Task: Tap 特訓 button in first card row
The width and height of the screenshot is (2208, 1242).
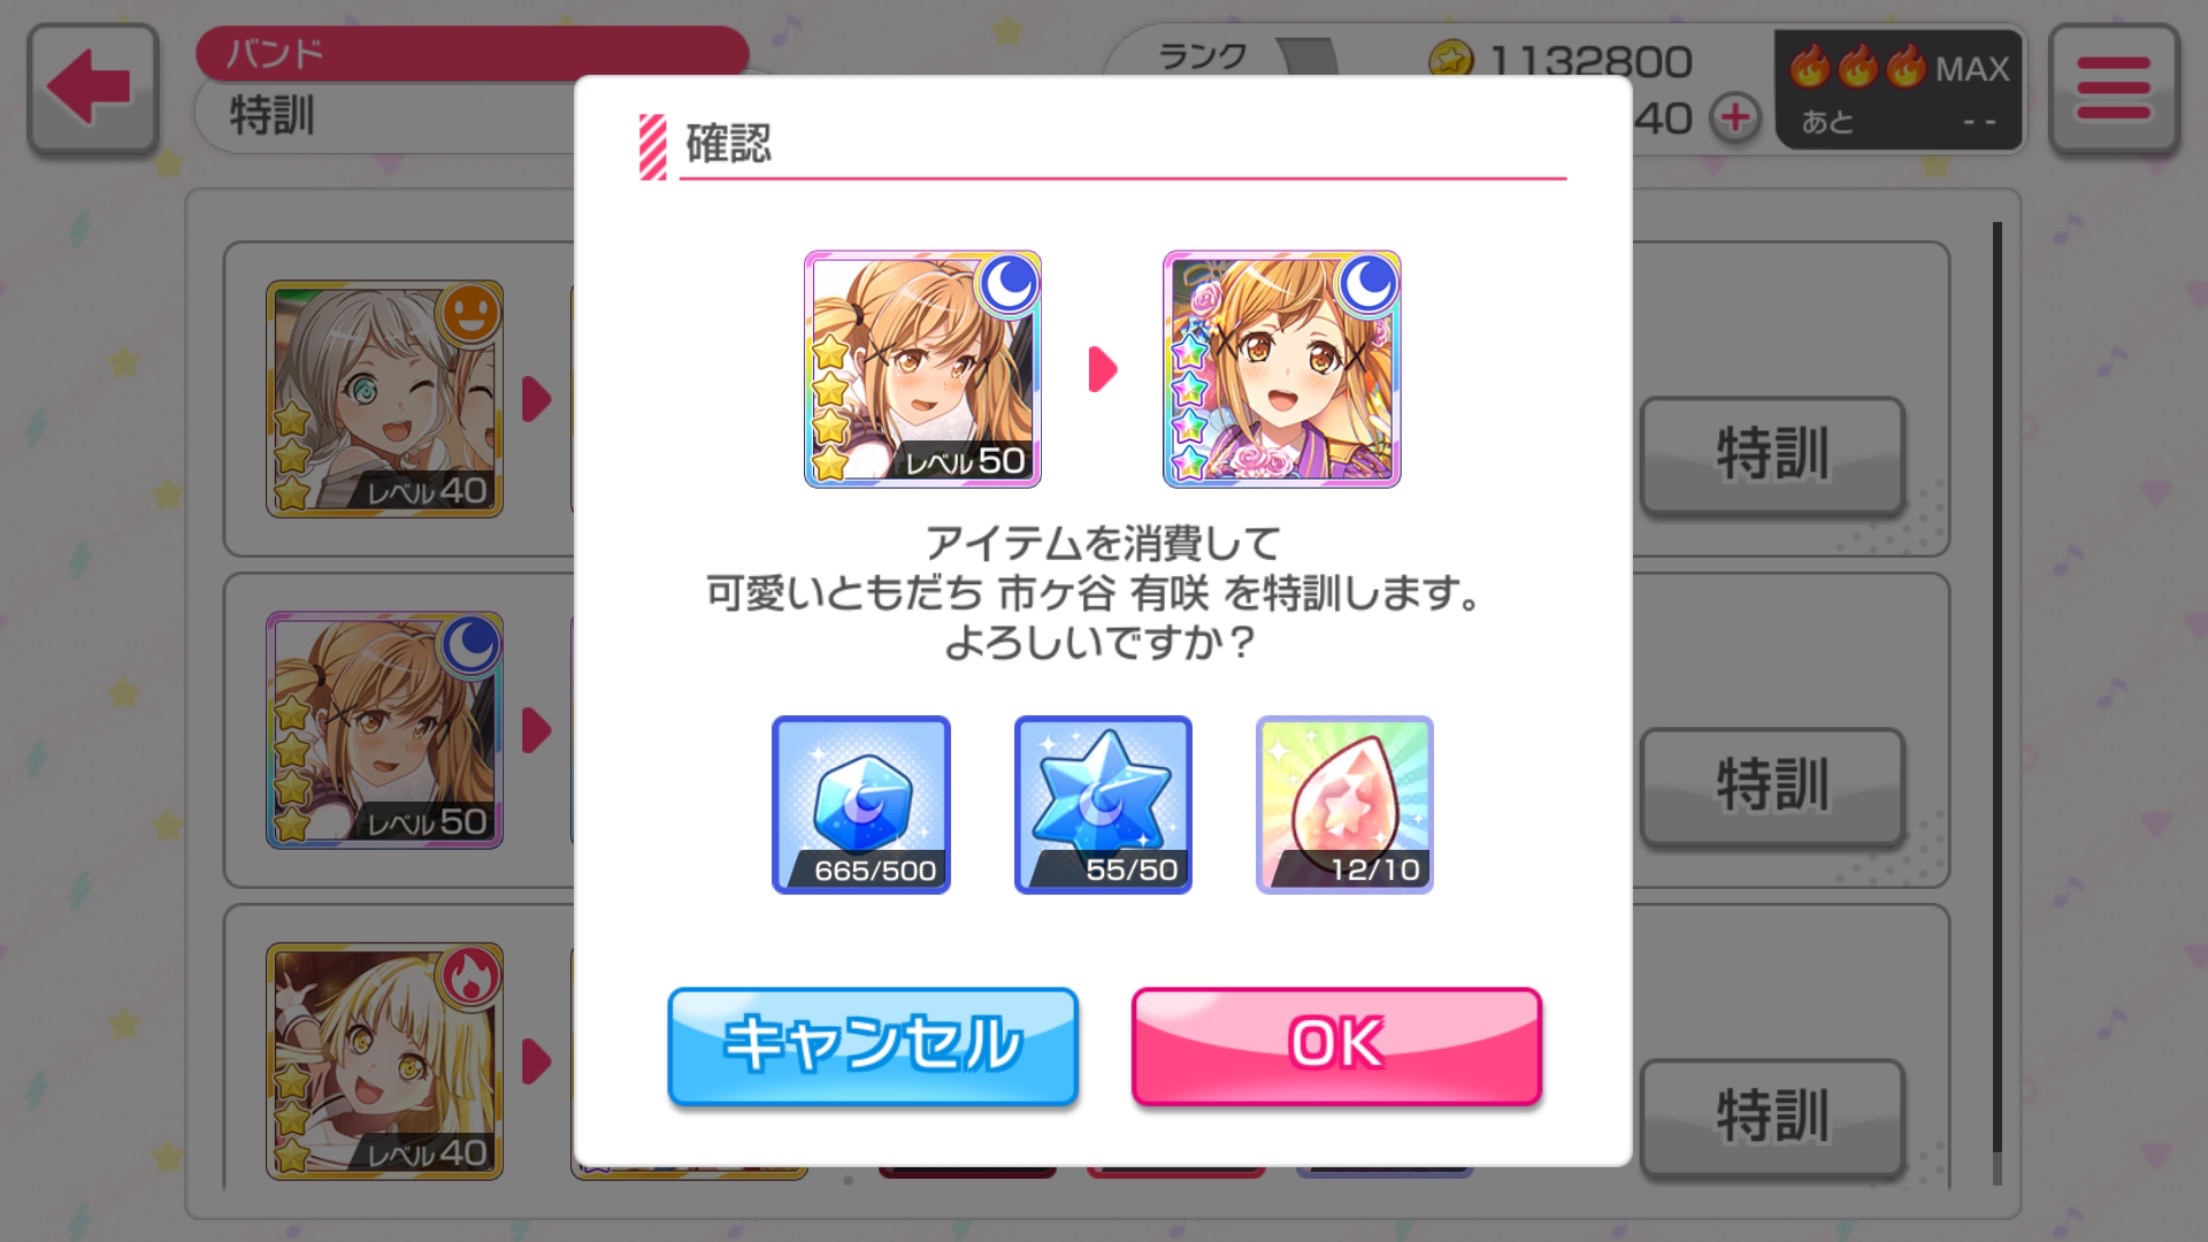Action: [x=1772, y=455]
